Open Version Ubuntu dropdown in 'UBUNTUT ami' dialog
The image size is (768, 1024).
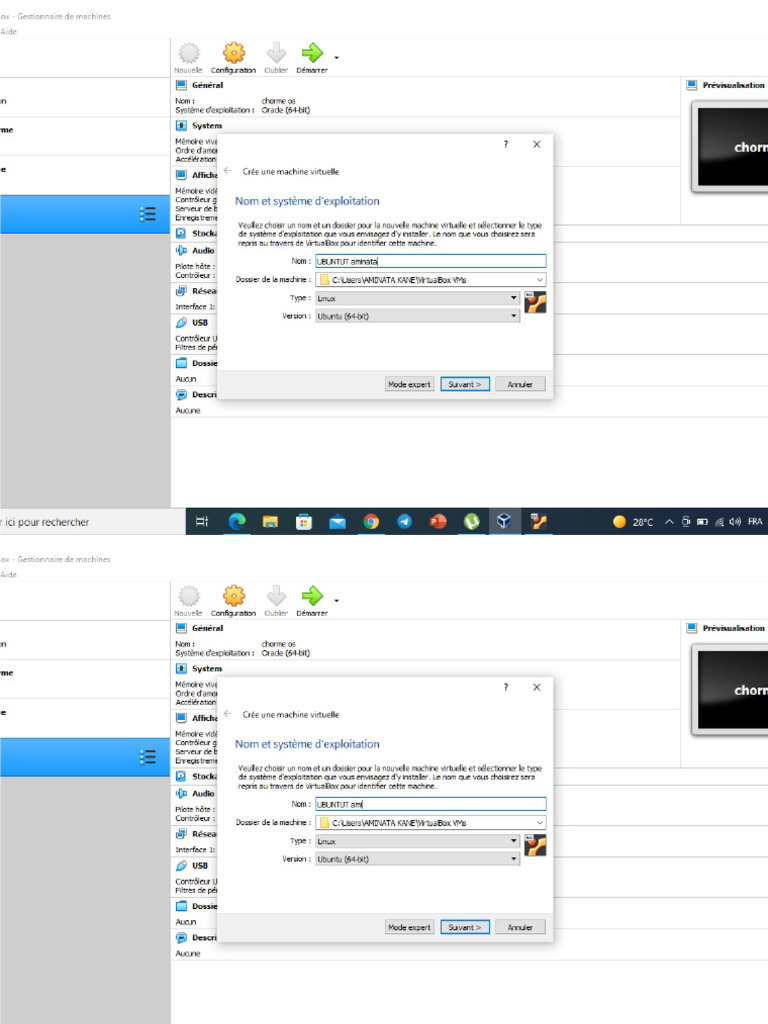(x=417, y=859)
